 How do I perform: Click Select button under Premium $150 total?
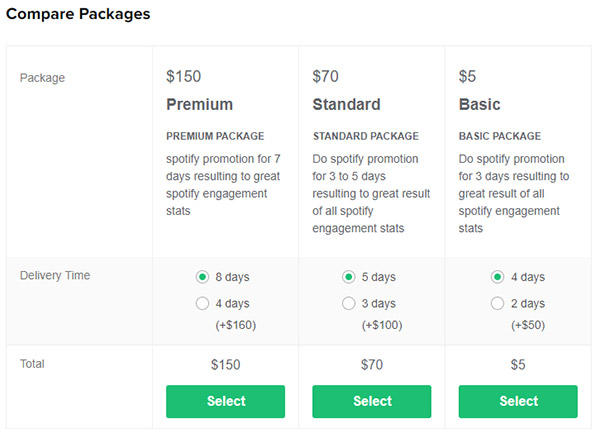pyautogui.click(x=225, y=401)
